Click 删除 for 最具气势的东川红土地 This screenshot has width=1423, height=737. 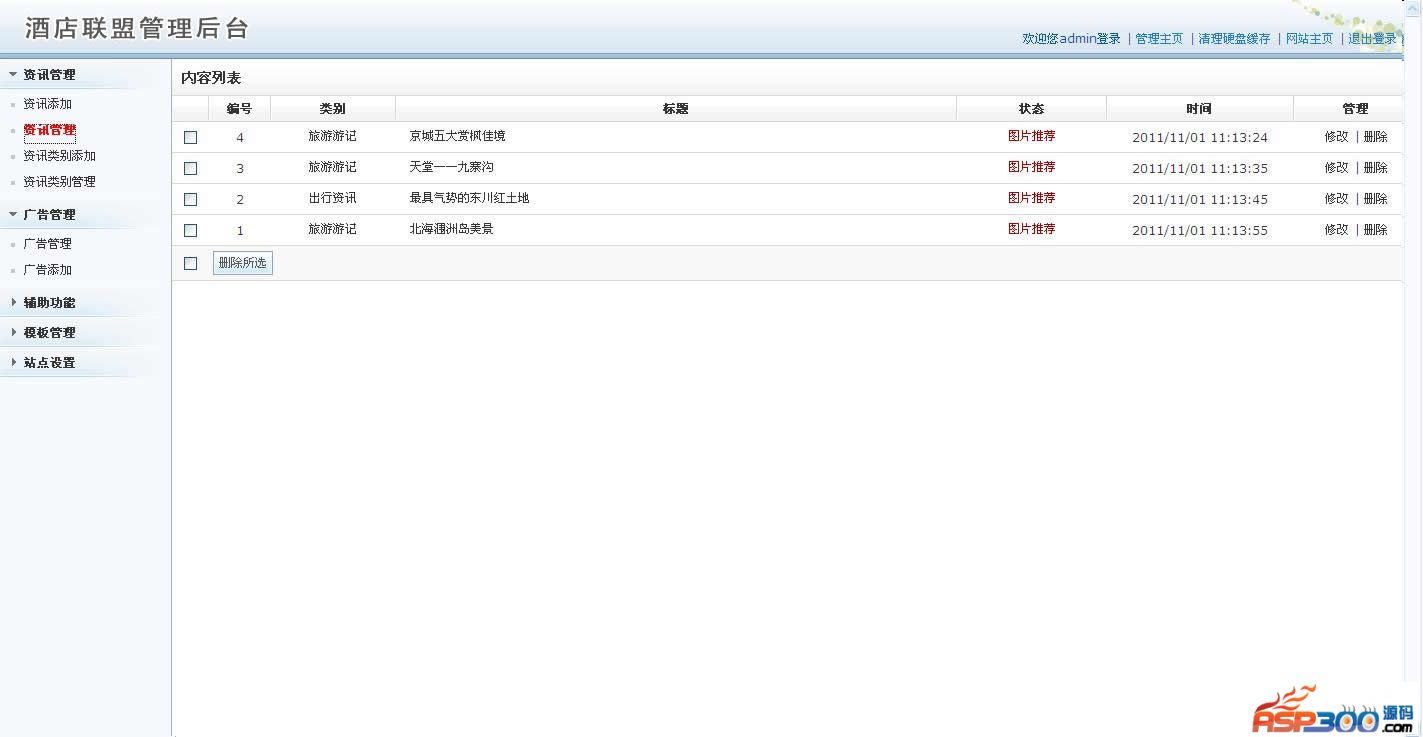tap(1376, 199)
